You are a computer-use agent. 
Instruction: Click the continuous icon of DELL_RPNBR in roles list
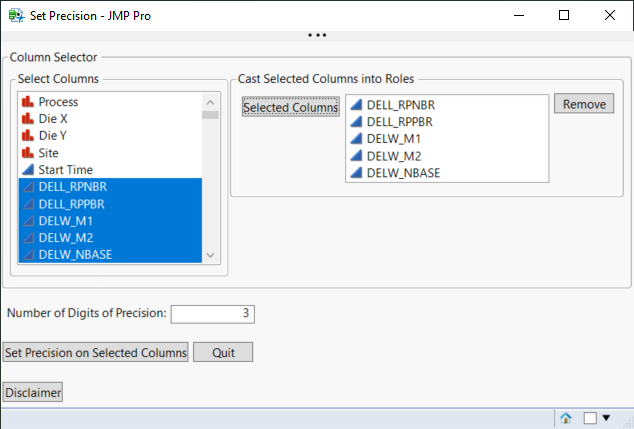pyautogui.click(x=355, y=105)
